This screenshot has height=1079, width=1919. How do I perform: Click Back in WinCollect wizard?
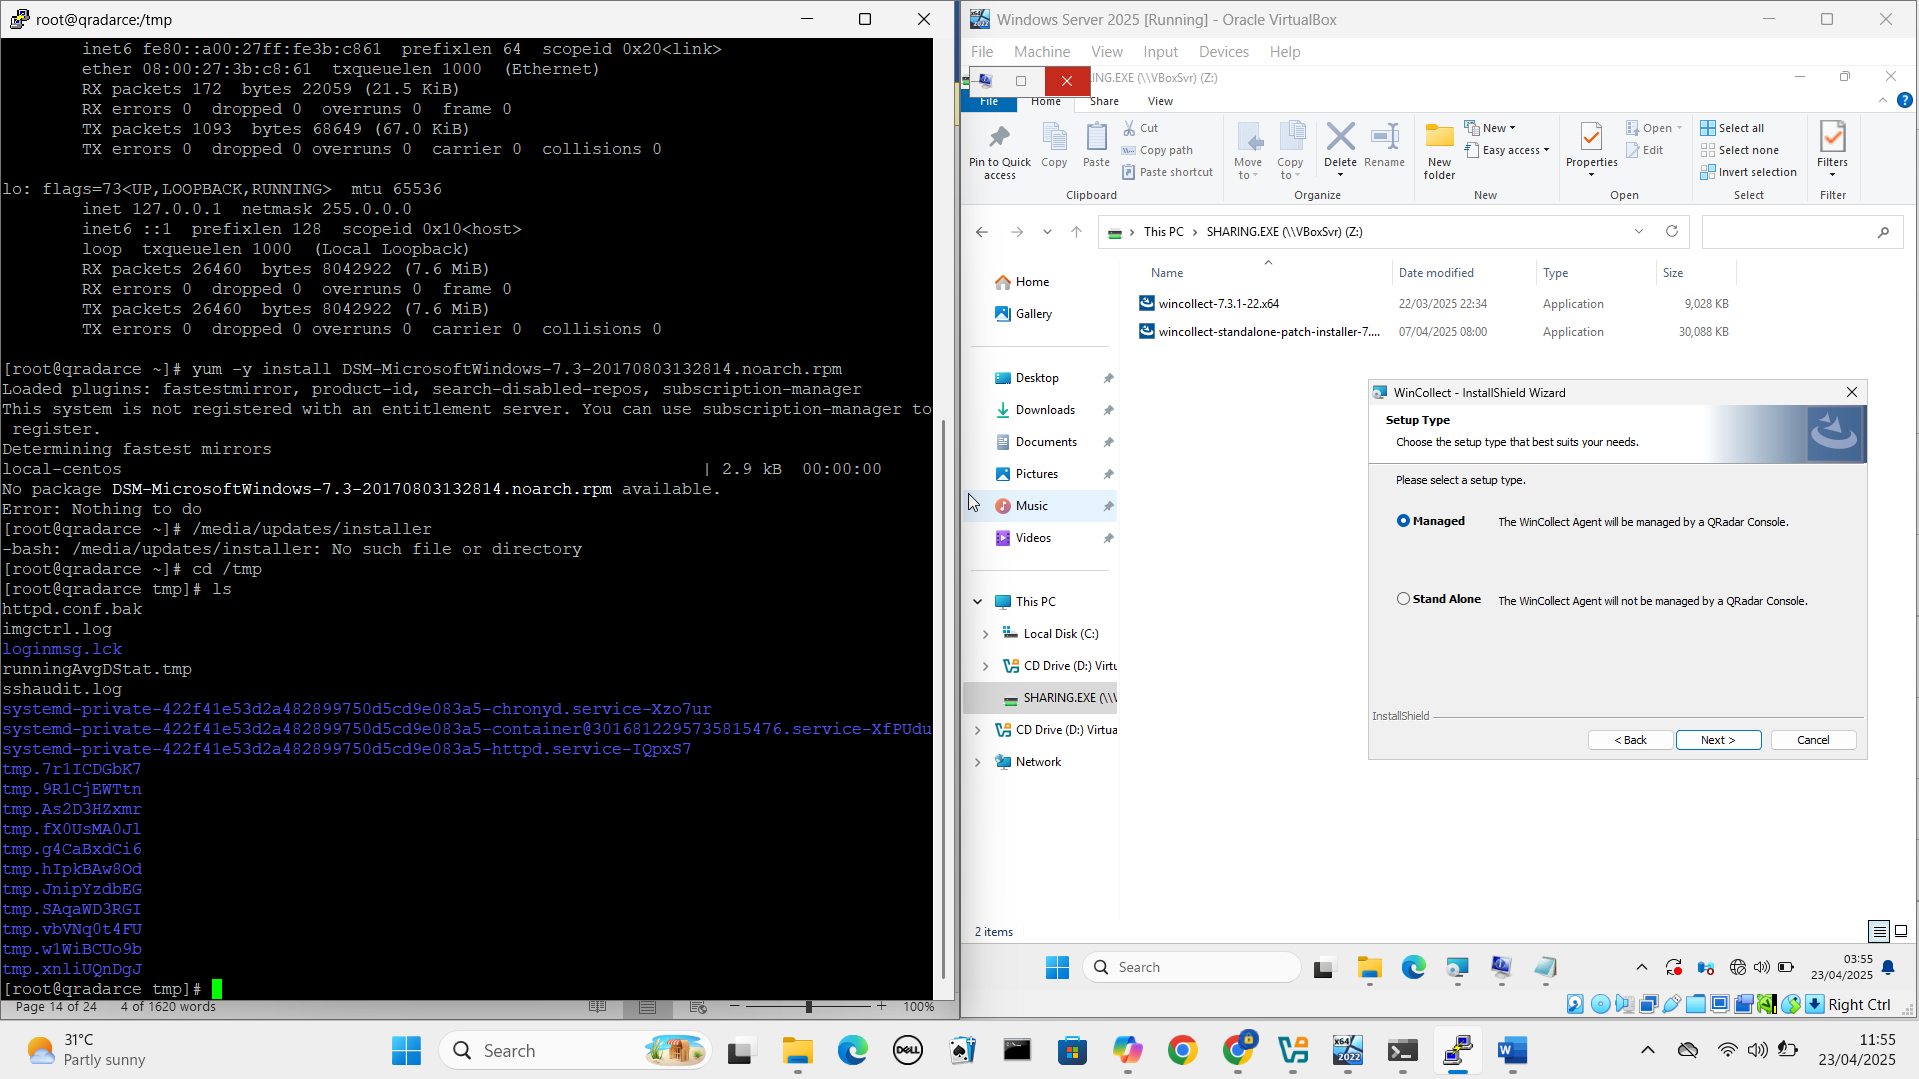1630,740
